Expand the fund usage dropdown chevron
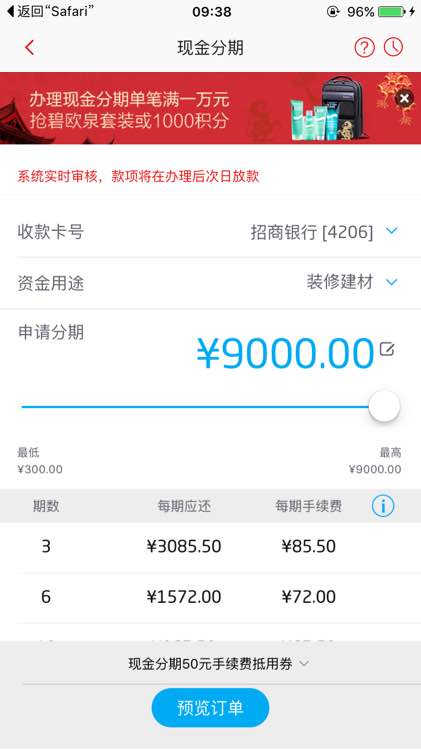 coord(392,282)
